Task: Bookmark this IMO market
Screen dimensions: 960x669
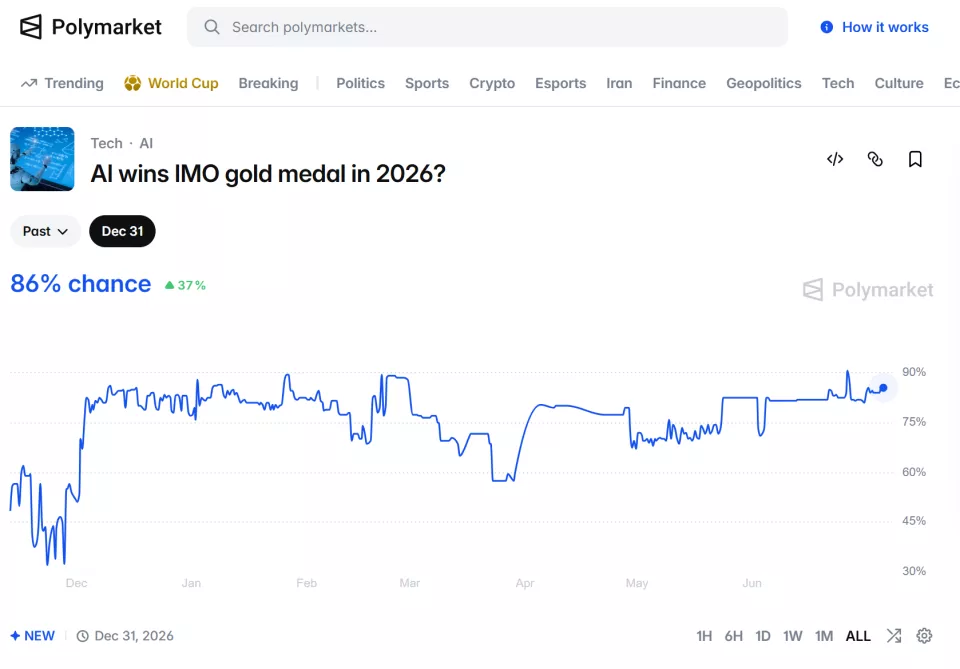Action: click(915, 159)
